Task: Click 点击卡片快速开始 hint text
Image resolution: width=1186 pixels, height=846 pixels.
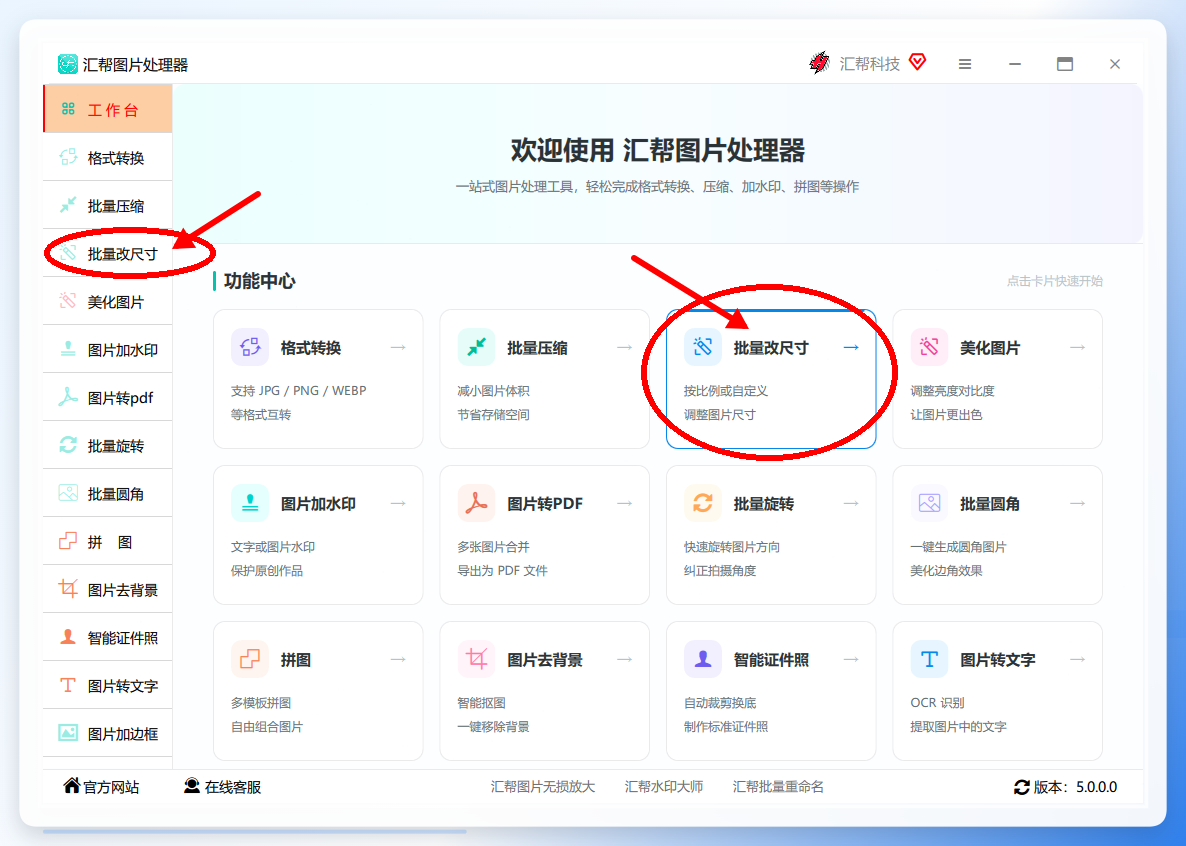Action: click(x=1054, y=281)
